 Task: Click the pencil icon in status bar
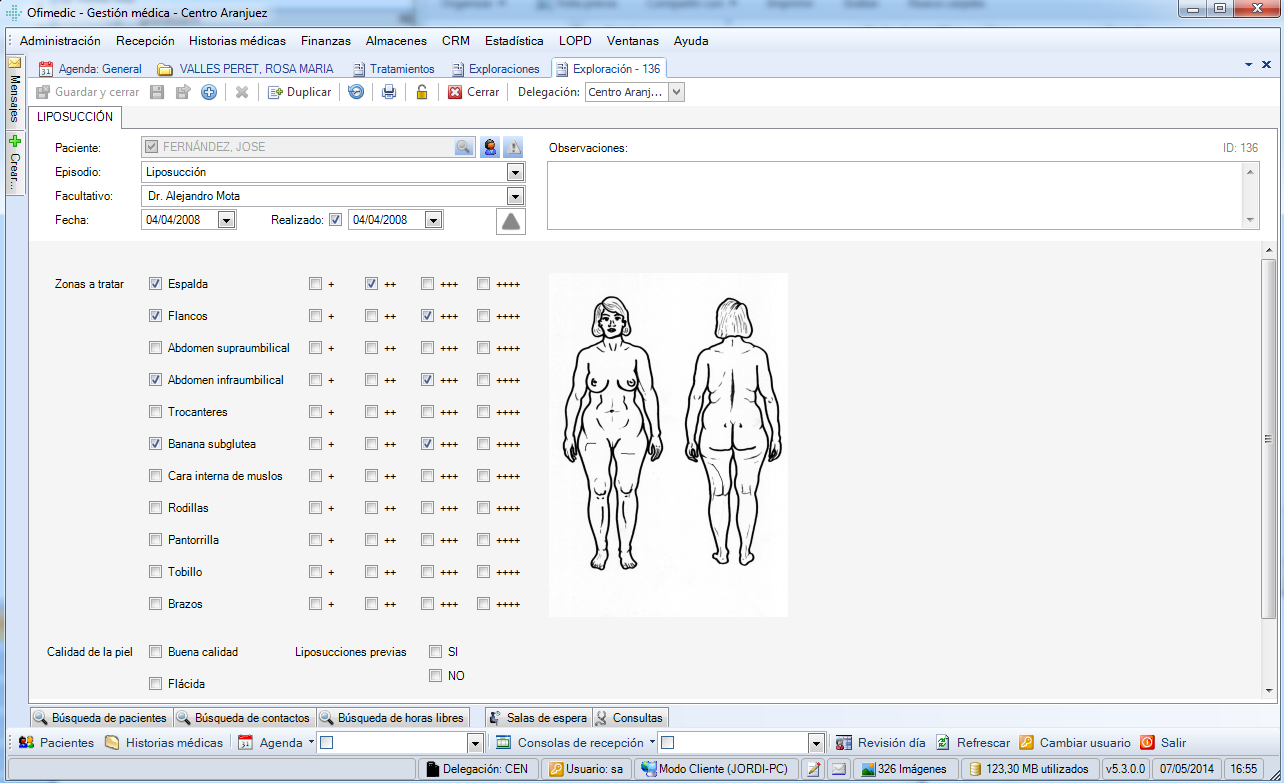pyautogui.click(x=814, y=769)
